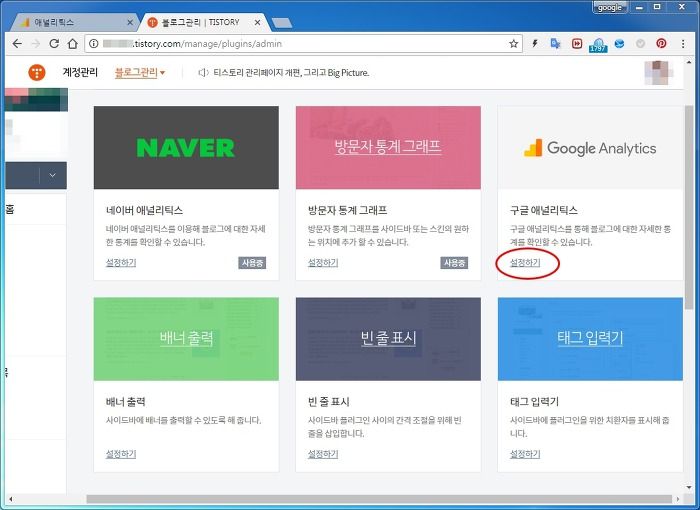The image size is (700, 510).
Task: Click the google profile button in title bar
Action: pos(609,8)
